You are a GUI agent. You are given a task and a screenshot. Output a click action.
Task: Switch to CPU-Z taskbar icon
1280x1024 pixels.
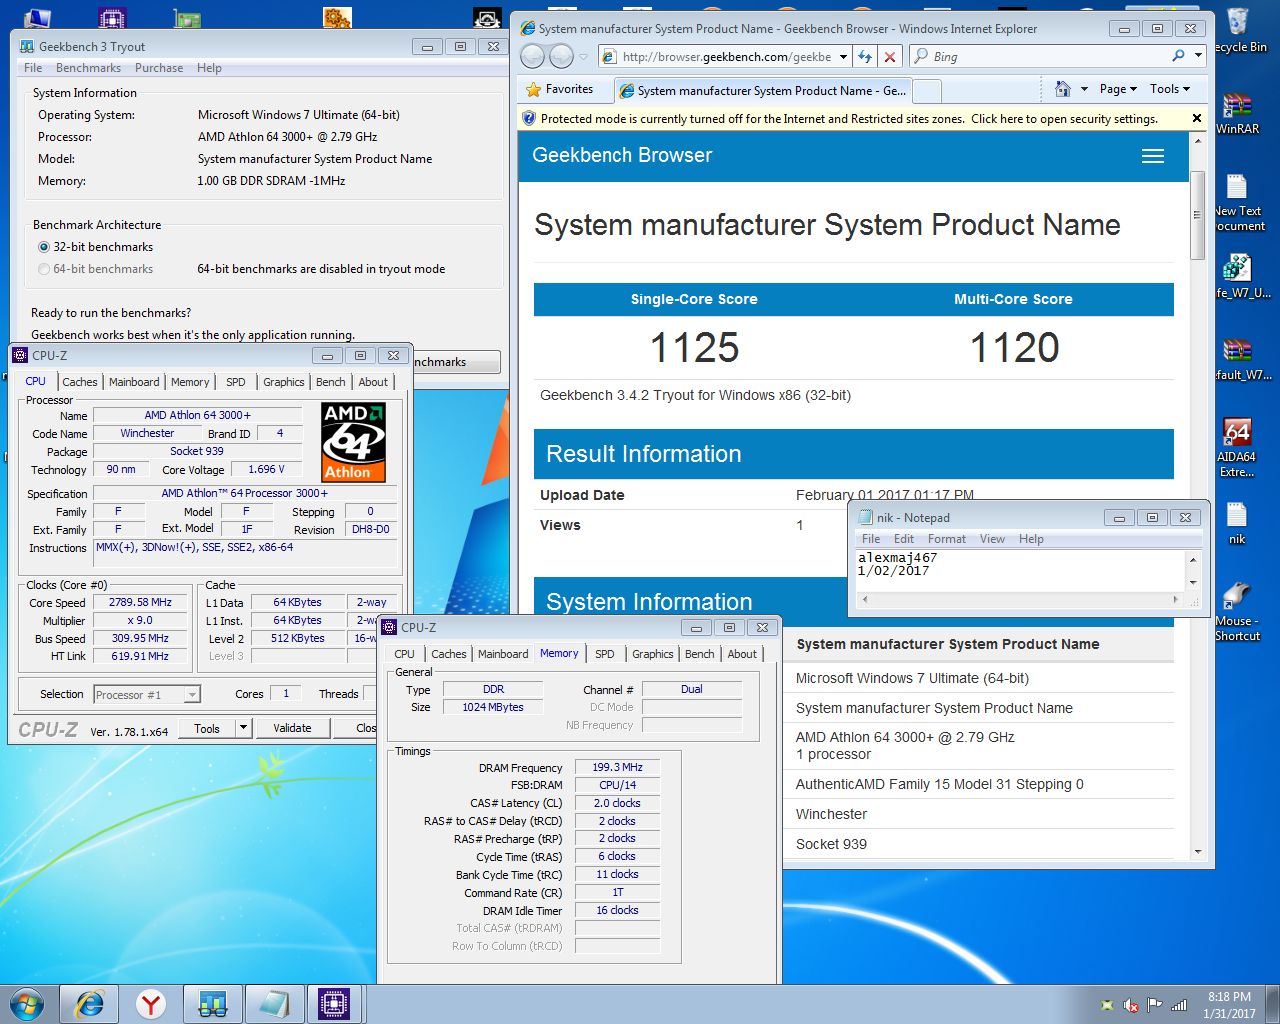coord(334,1003)
